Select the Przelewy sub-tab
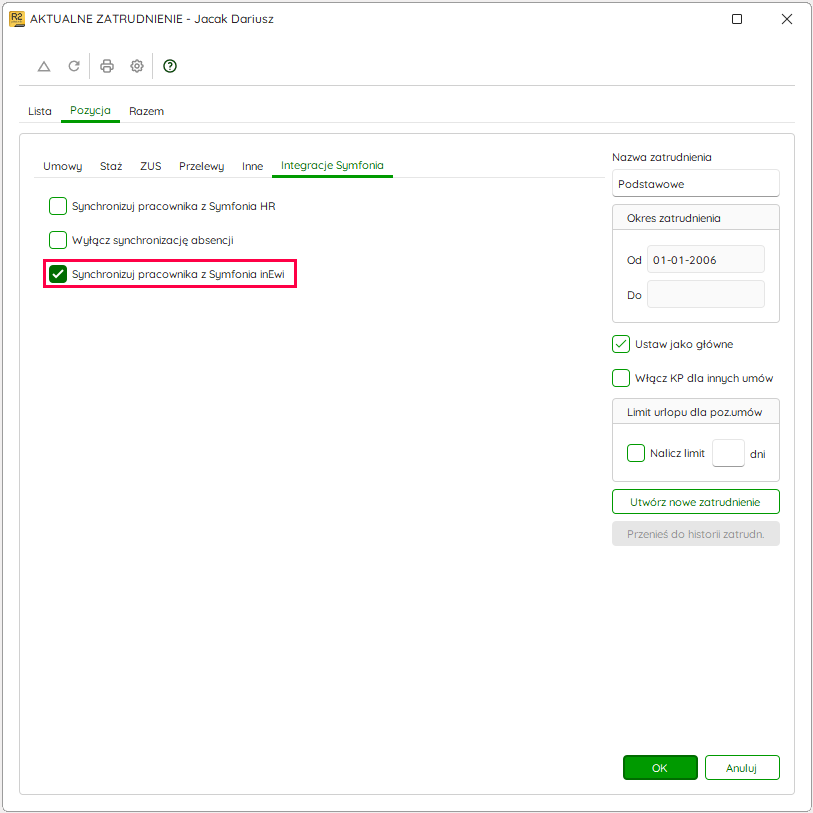Viewport: 813px width, 813px height. point(202,166)
